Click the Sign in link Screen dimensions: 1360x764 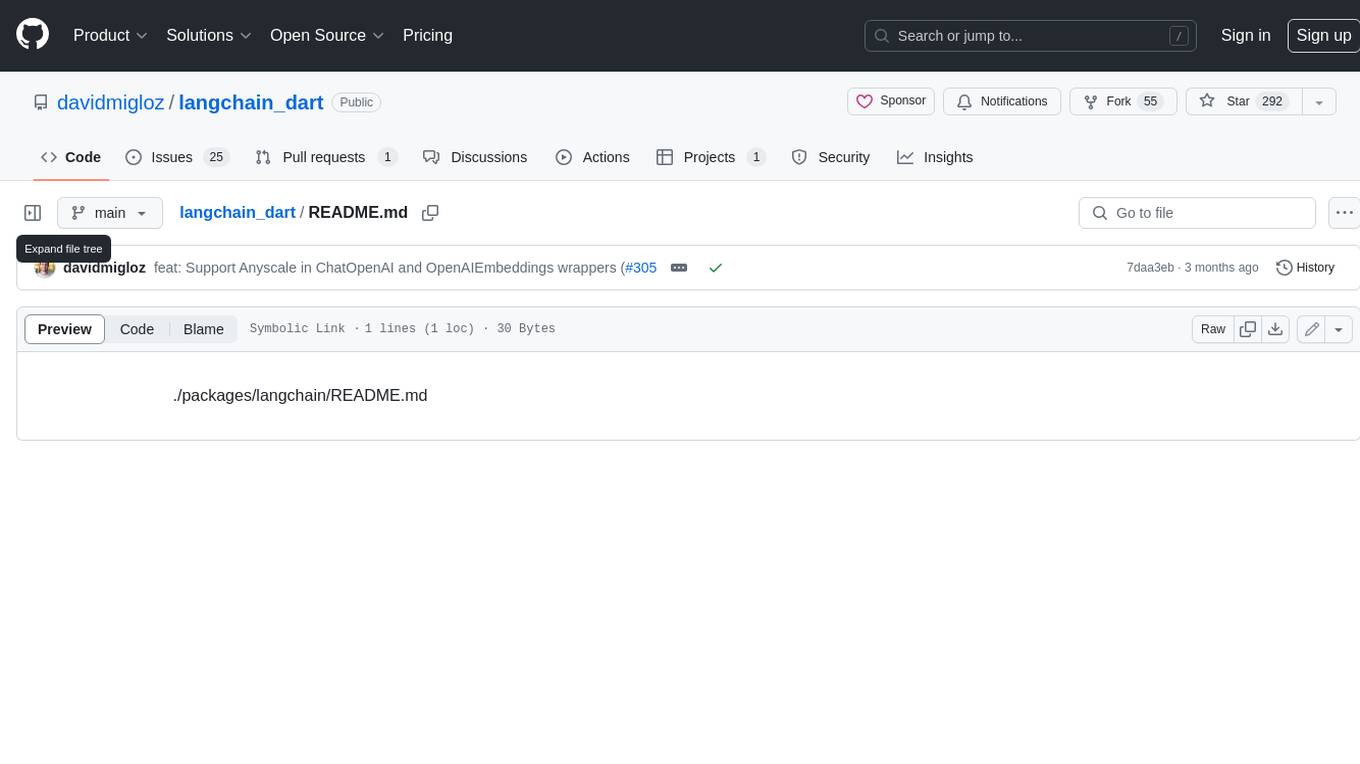click(x=1245, y=35)
